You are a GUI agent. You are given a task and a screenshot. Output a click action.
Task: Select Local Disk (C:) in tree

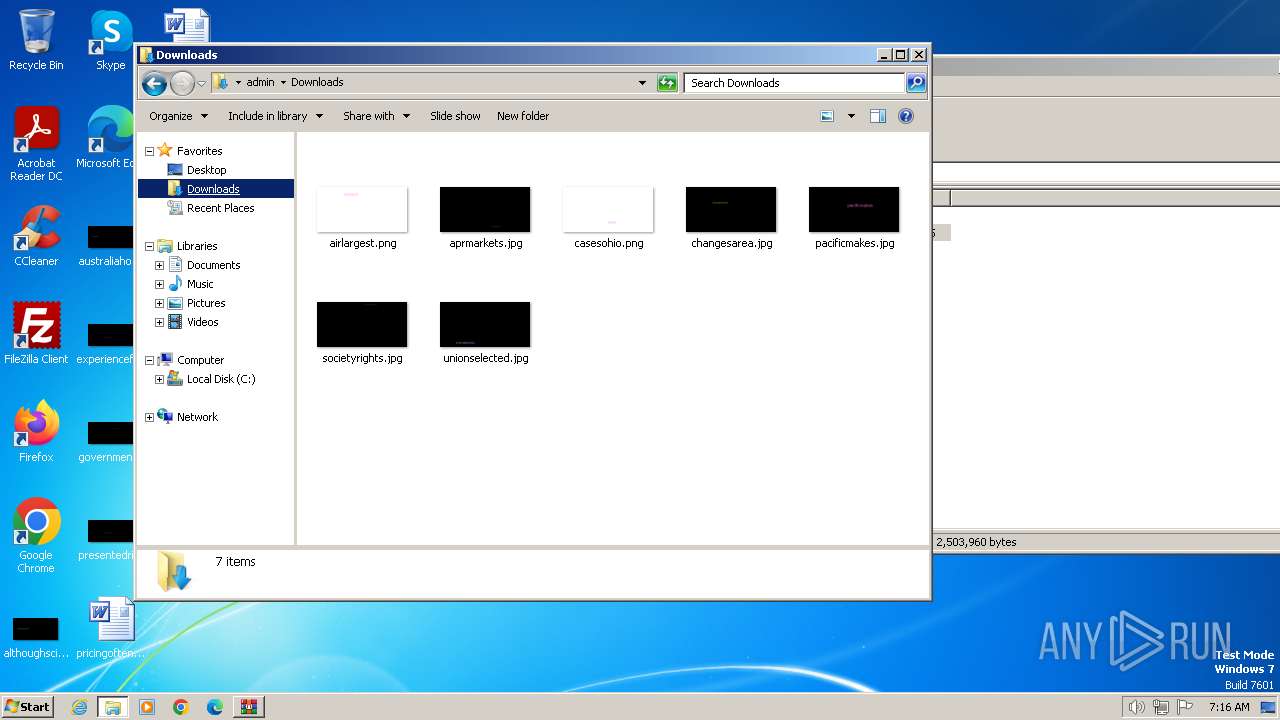(x=221, y=379)
